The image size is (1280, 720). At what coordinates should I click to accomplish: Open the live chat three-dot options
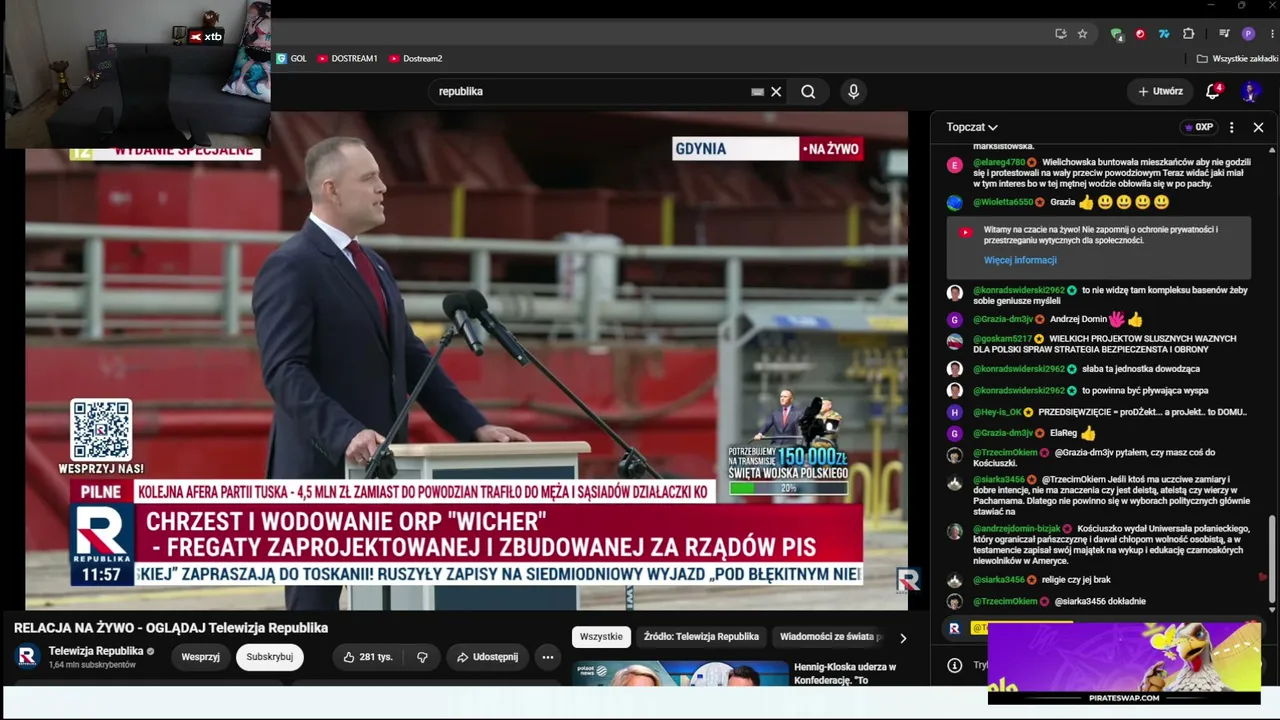click(1232, 127)
